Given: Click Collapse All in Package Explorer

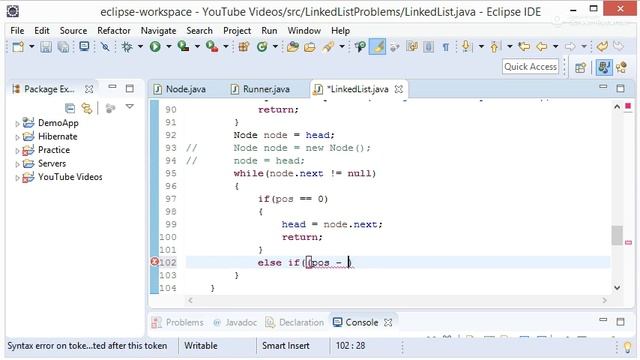Looking at the screenshot, I should (x=70, y=108).
